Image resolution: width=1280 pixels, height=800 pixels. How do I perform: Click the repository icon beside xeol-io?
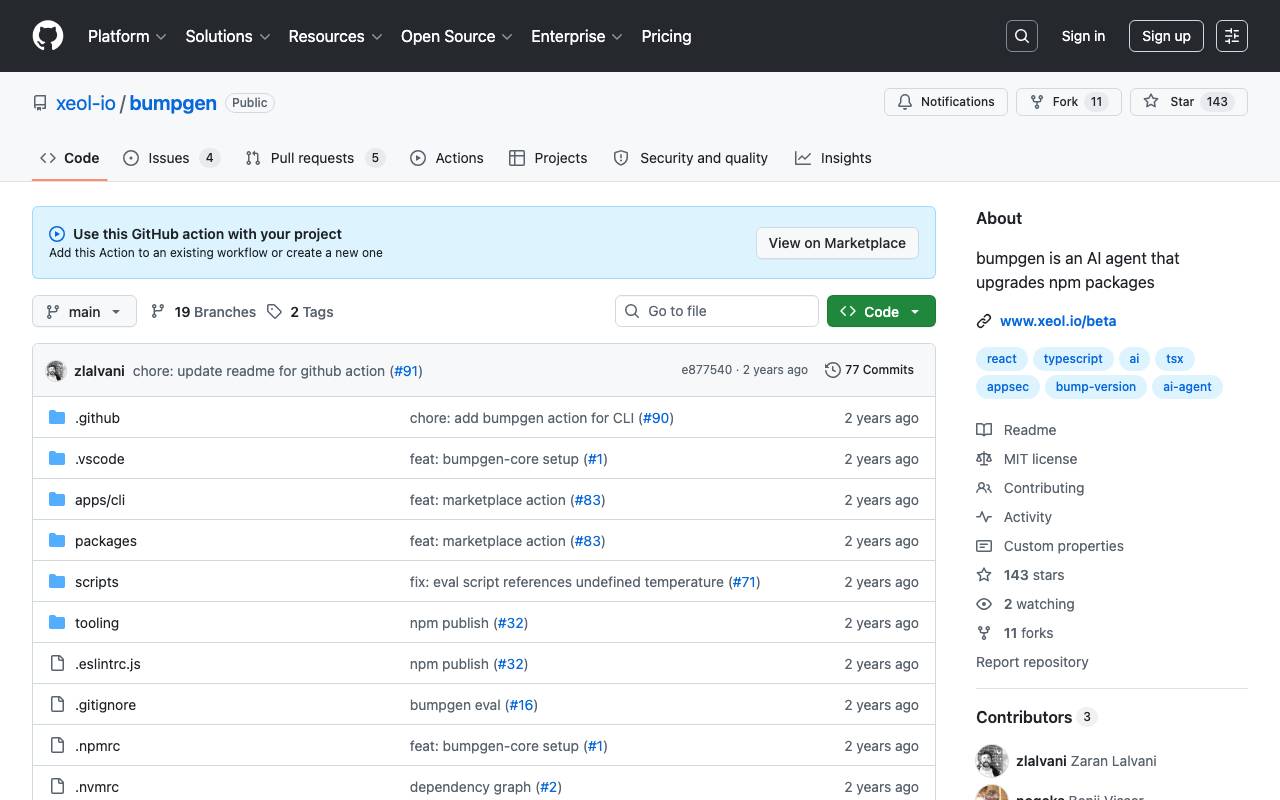pos(40,103)
